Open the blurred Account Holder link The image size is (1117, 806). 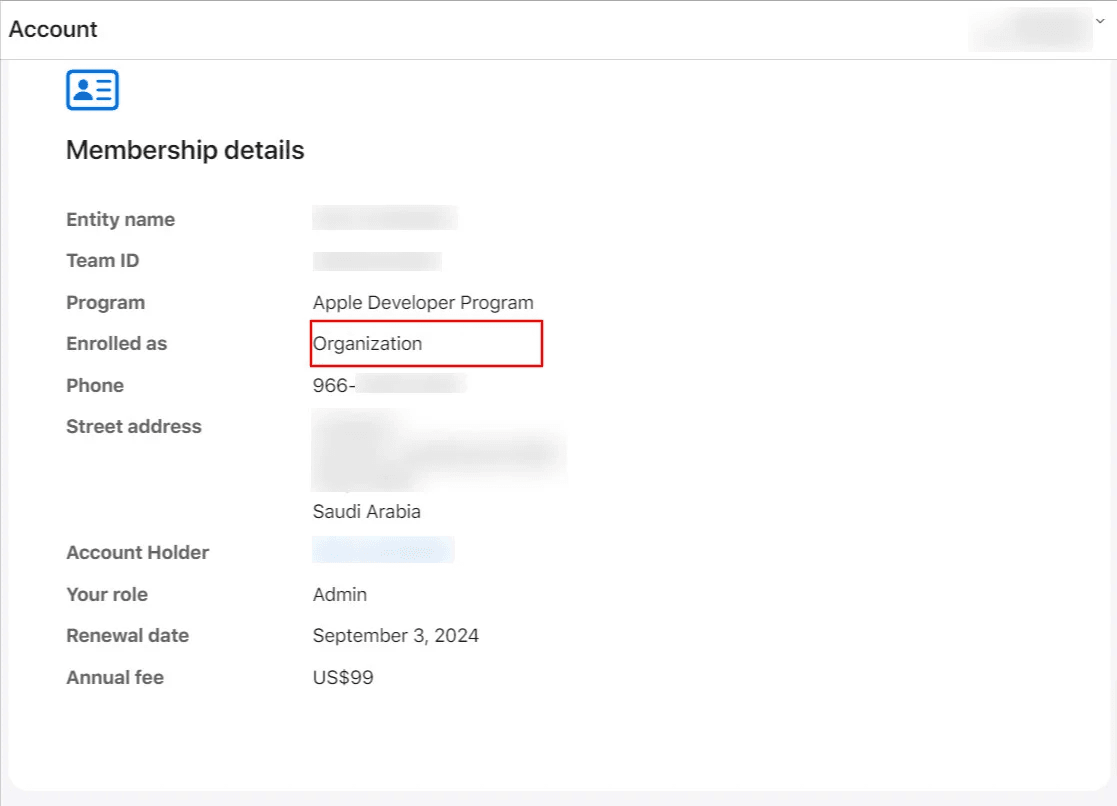coord(383,550)
